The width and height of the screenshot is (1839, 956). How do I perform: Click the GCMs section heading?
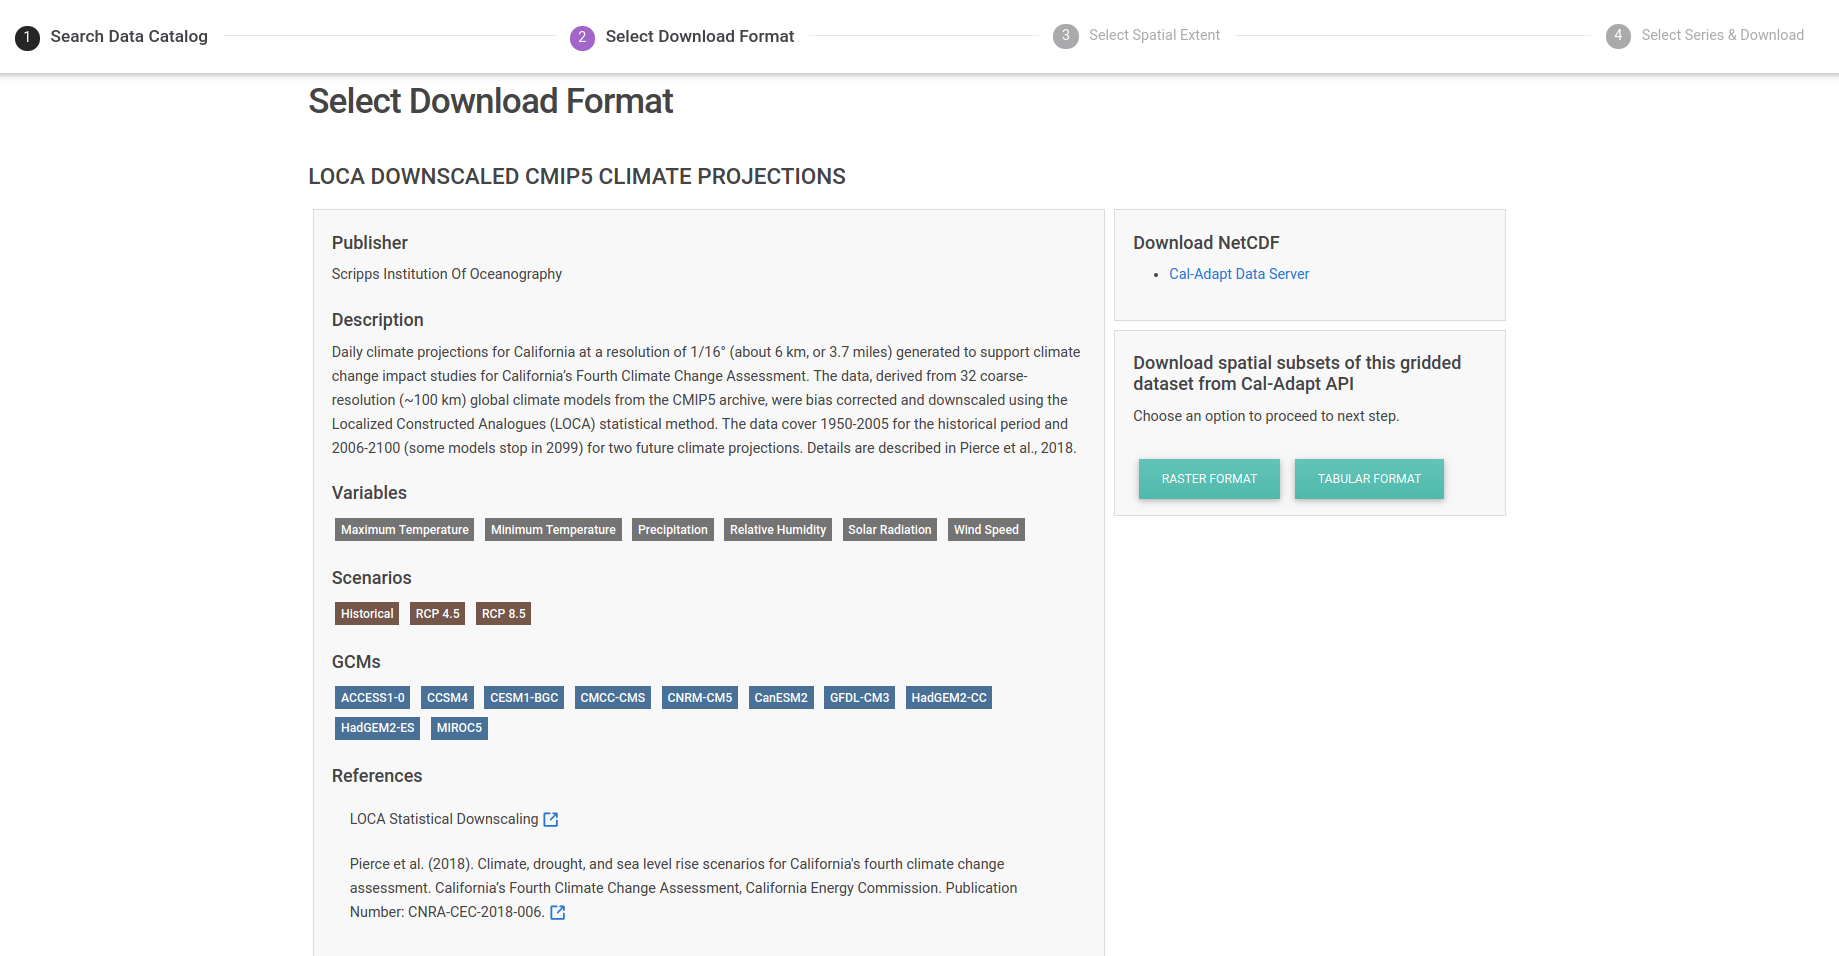pyautogui.click(x=356, y=662)
